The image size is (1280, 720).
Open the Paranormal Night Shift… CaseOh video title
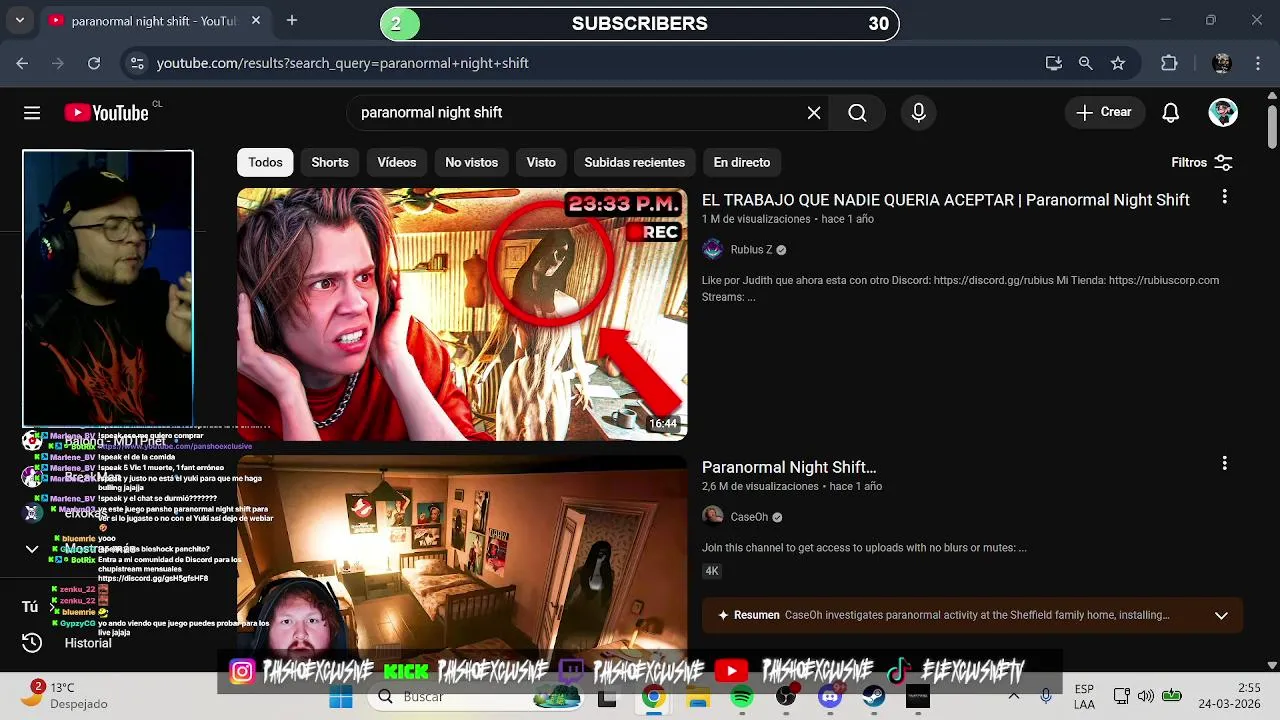pos(789,467)
